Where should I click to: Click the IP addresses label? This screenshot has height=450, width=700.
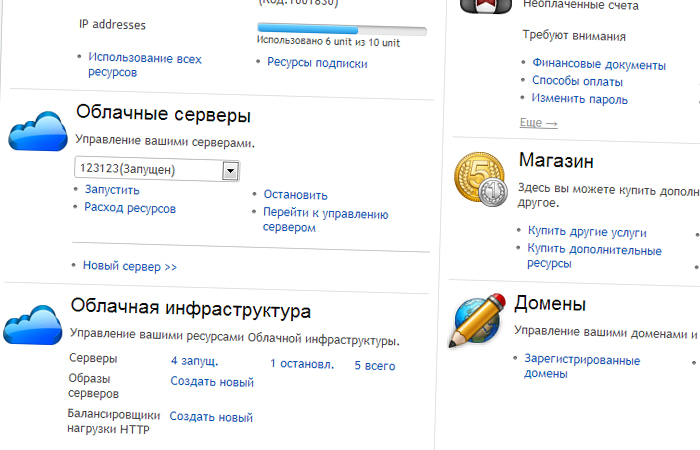click(x=112, y=25)
